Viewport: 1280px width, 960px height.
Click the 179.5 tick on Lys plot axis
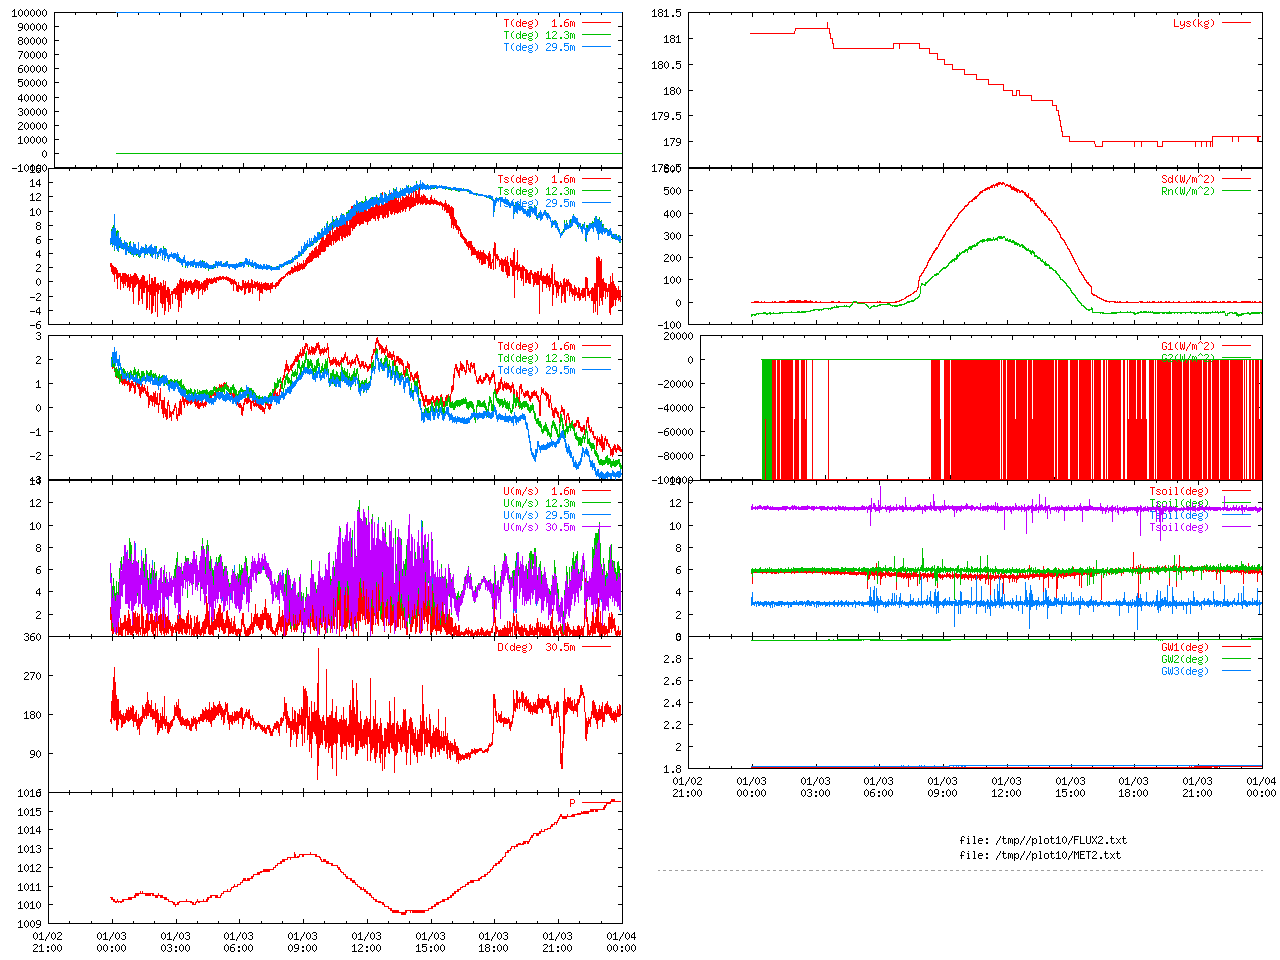[x=666, y=117]
